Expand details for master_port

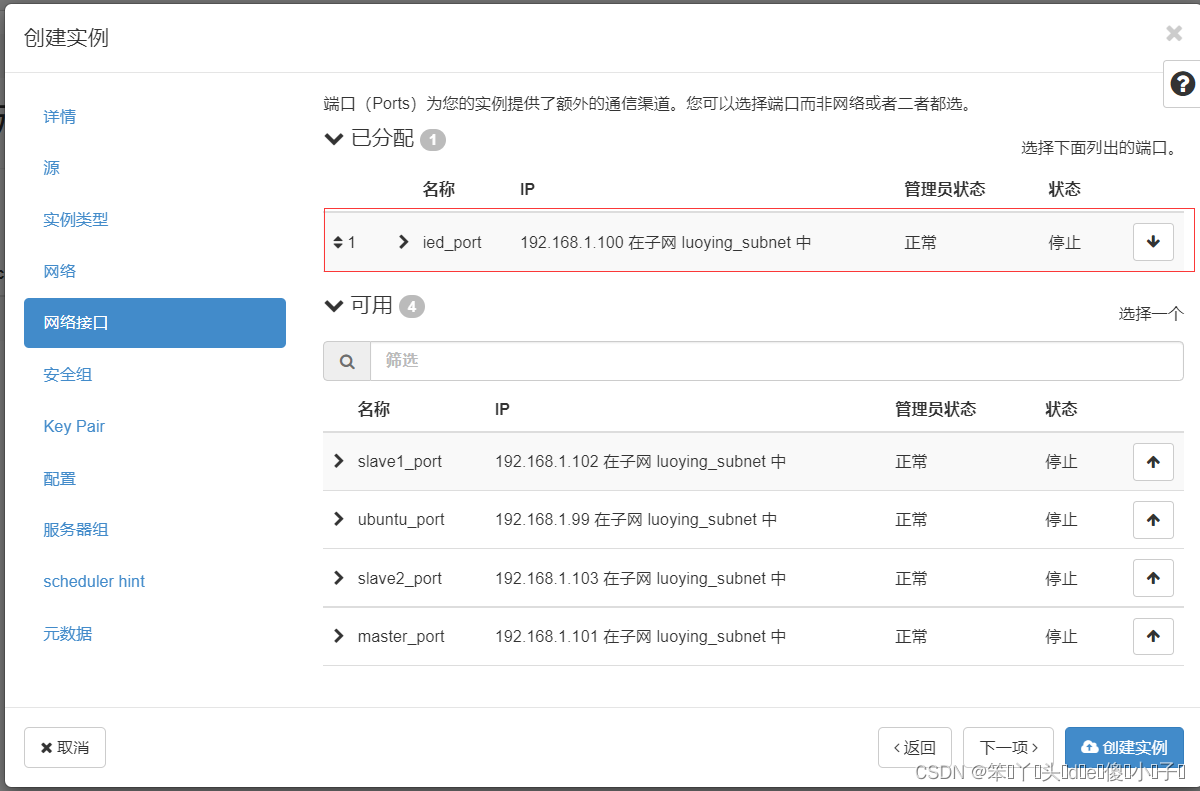click(337, 636)
